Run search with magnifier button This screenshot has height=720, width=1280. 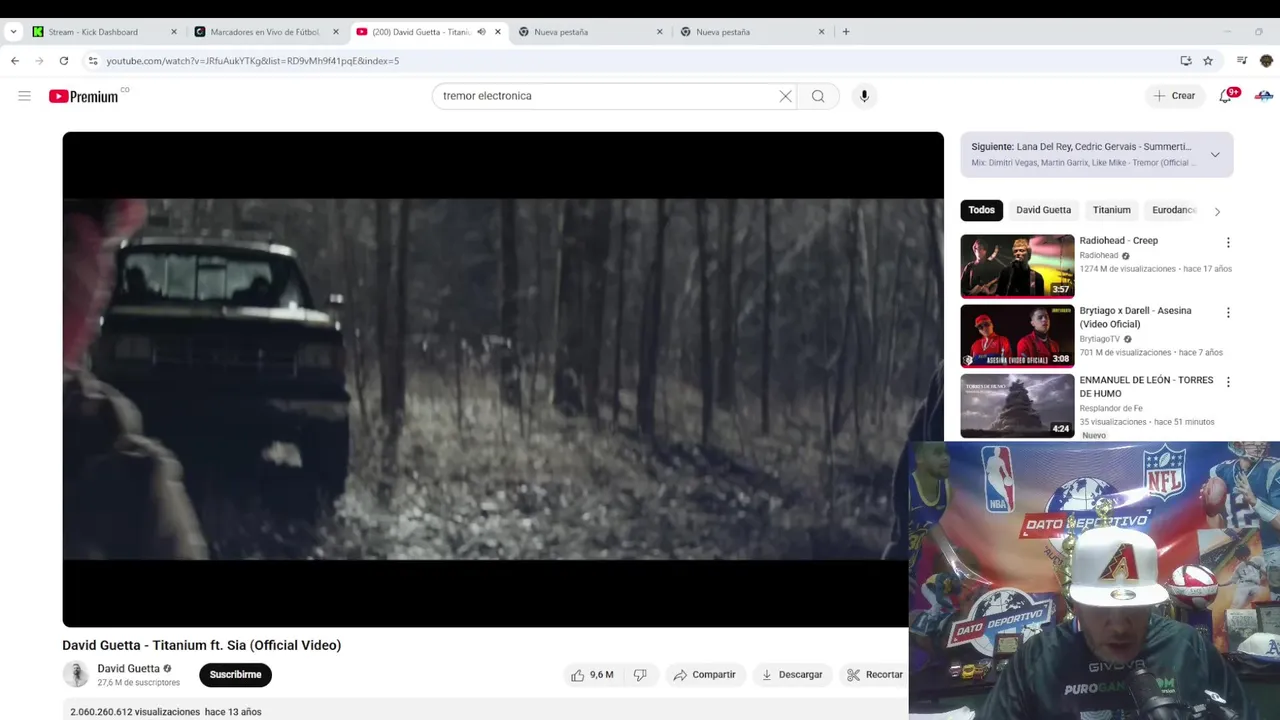[818, 96]
